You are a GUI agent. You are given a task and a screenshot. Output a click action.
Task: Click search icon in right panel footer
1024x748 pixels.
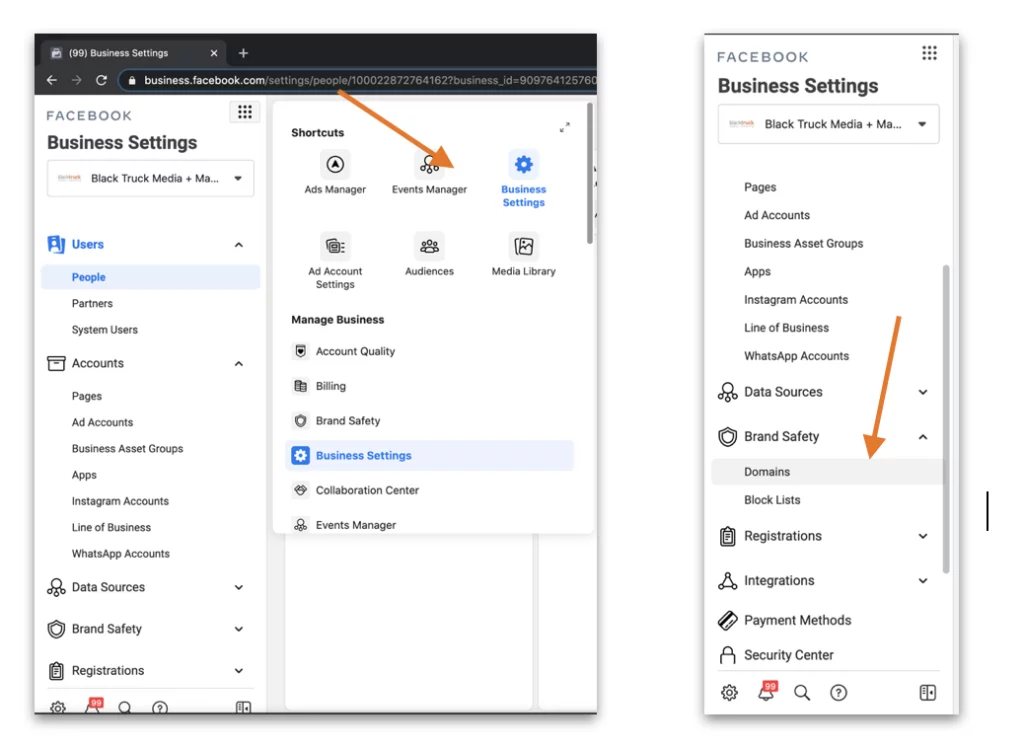(x=802, y=692)
